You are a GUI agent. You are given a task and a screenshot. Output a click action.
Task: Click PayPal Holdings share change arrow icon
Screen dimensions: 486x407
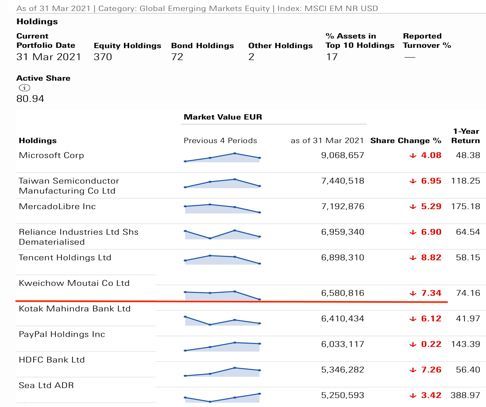[x=413, y=344]
